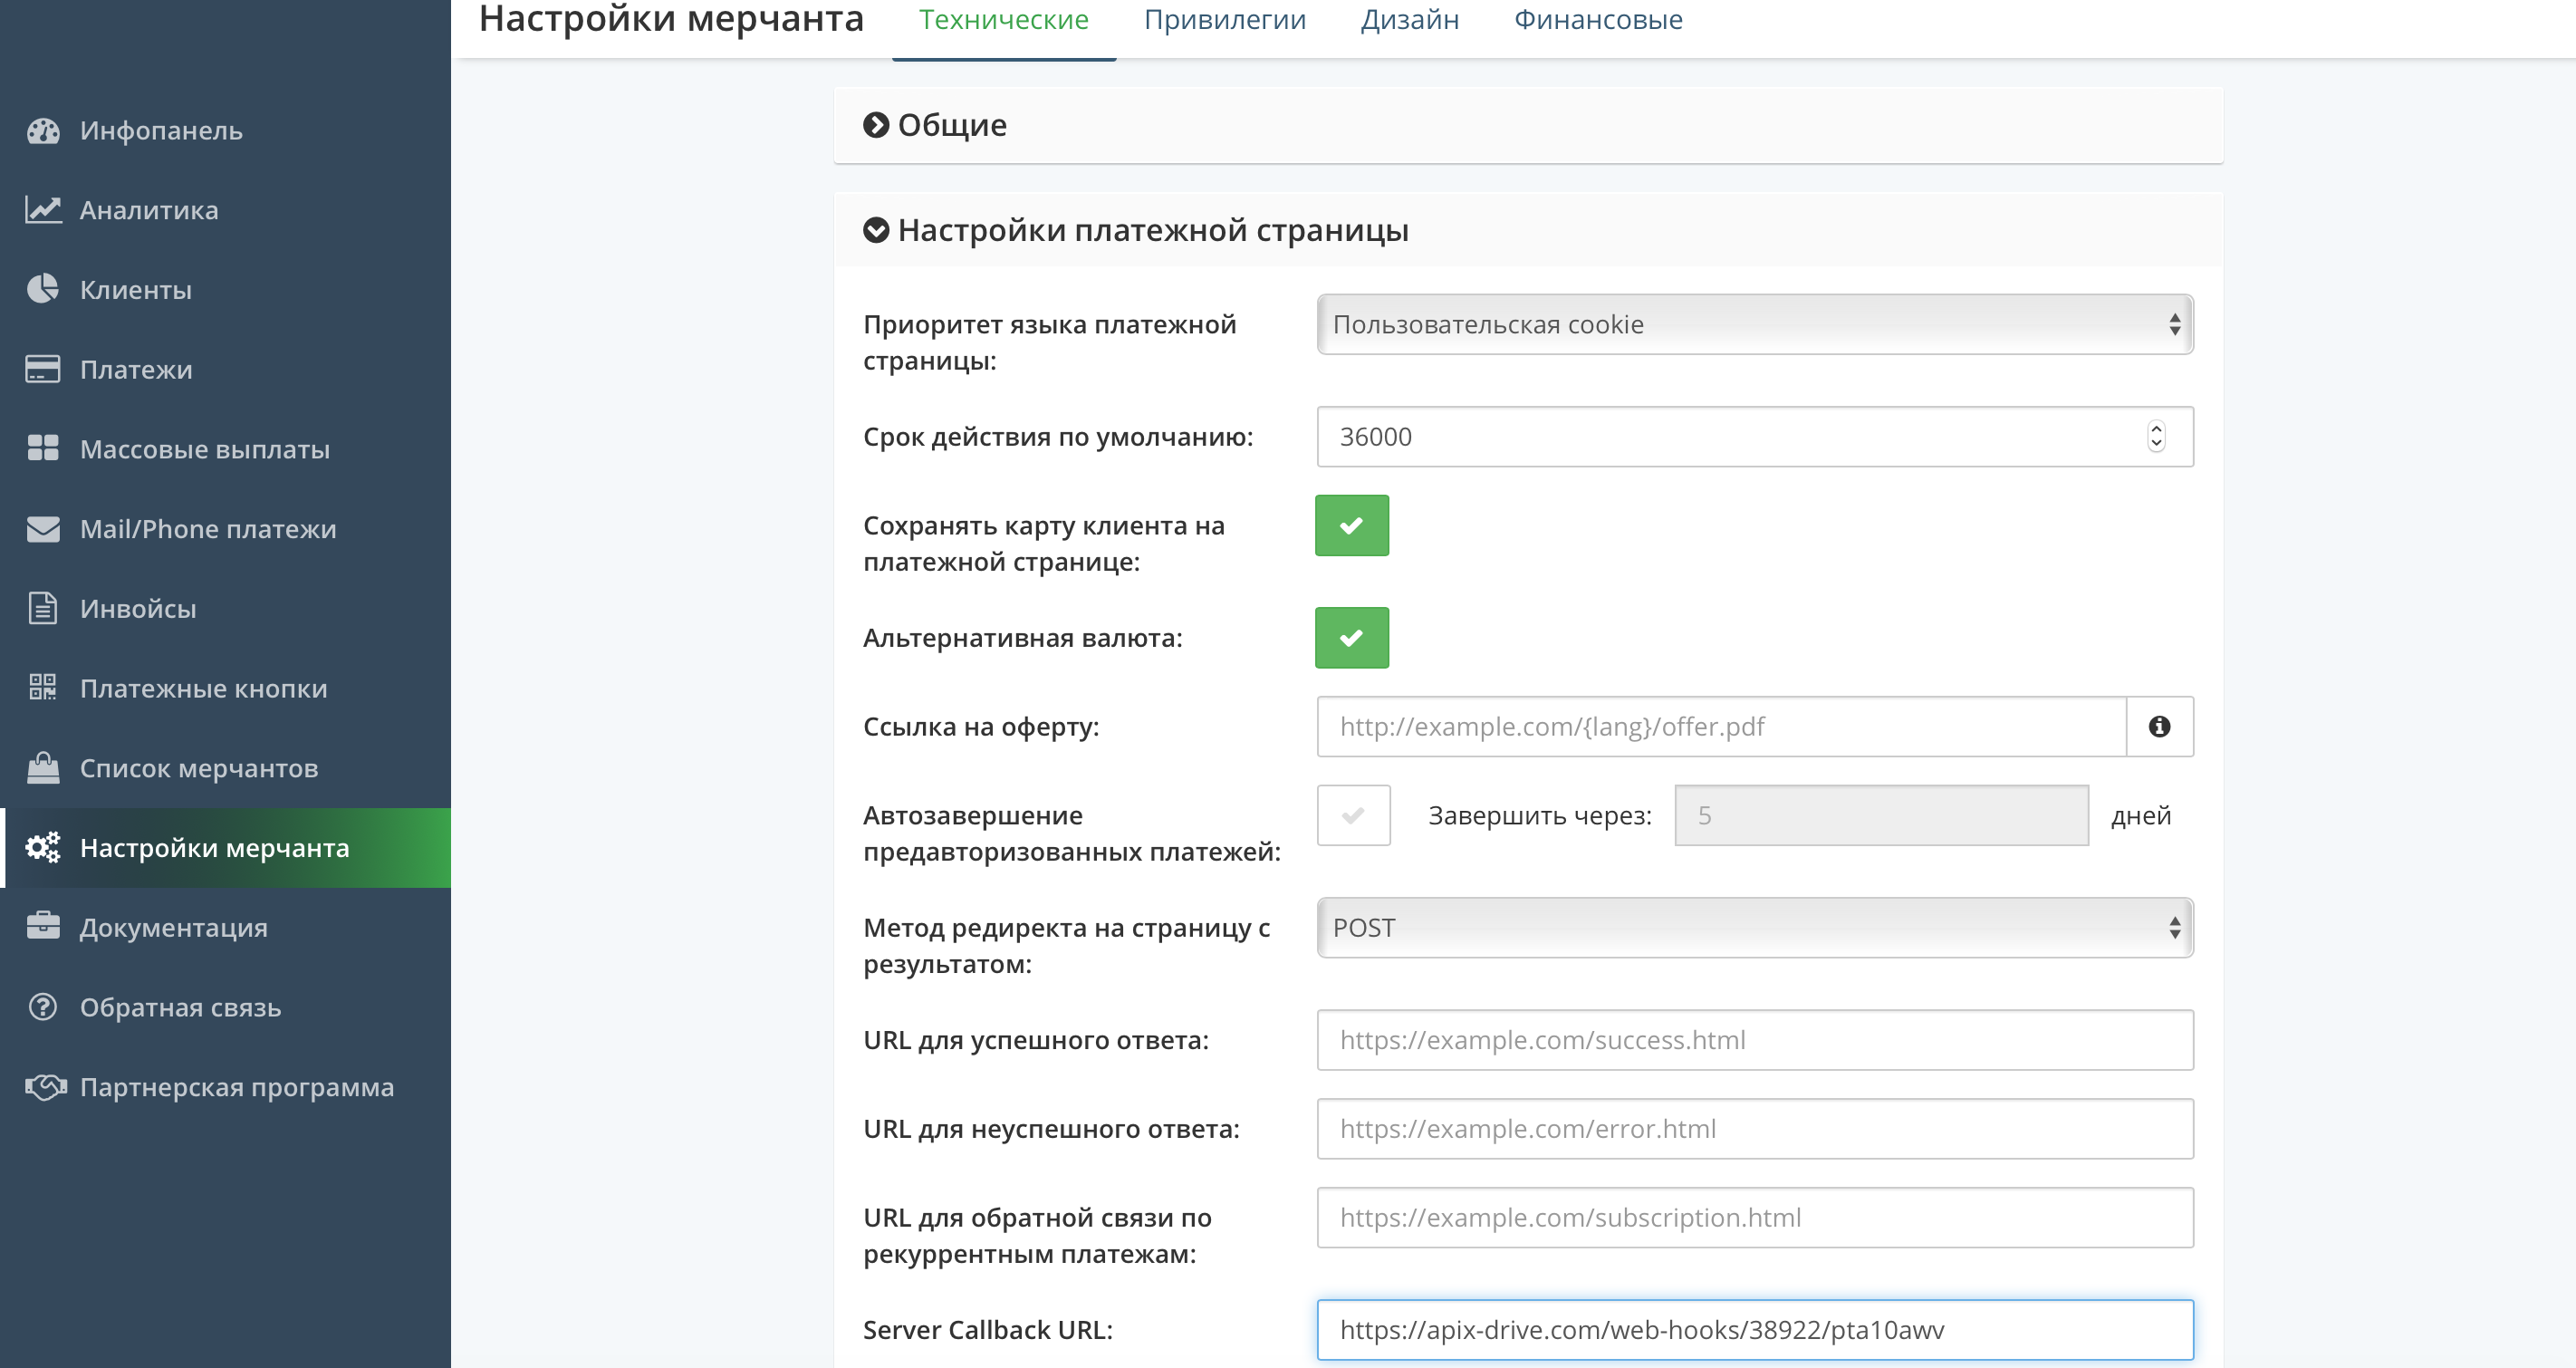Click the дней unit text
Screen dimensions: 2576x1368
[2141, 816]
